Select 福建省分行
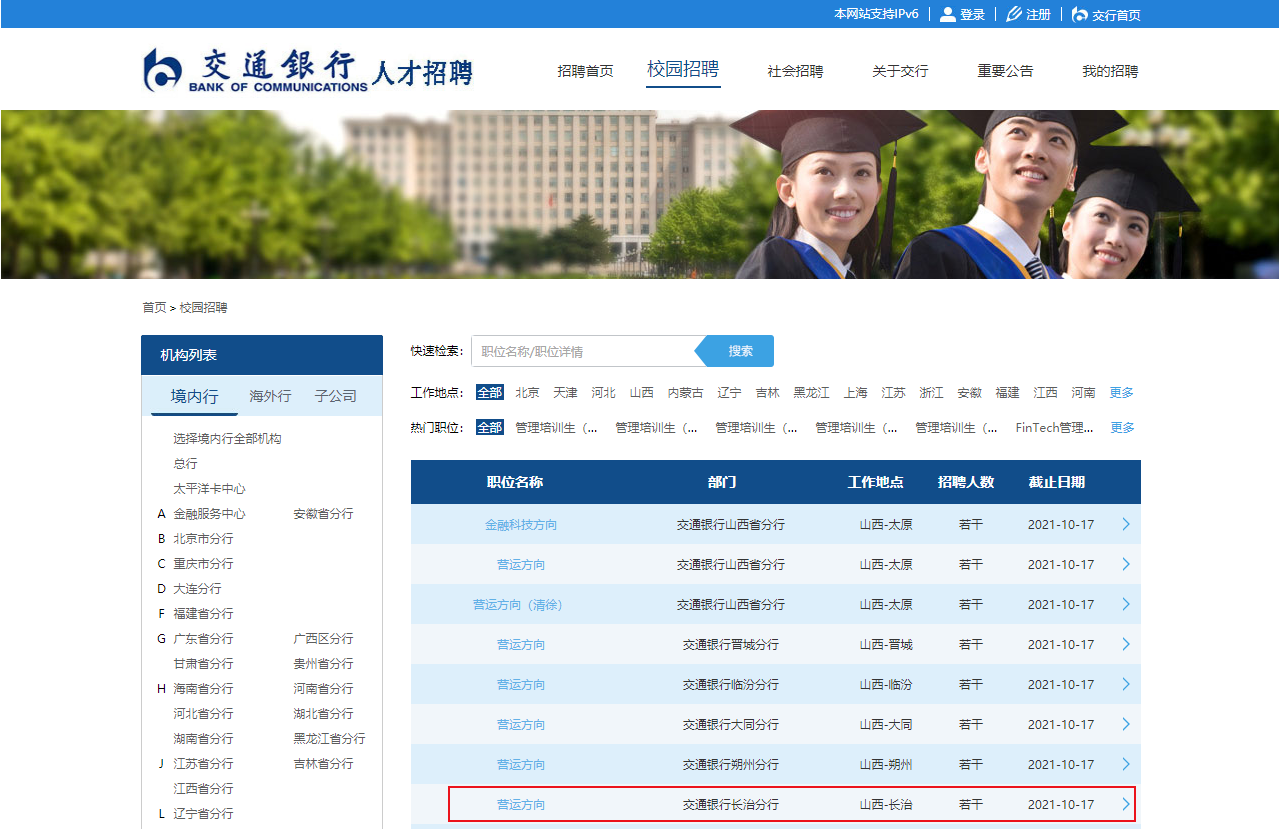The height and width of the screenshot is (829, 1279). tap(203, 614)
